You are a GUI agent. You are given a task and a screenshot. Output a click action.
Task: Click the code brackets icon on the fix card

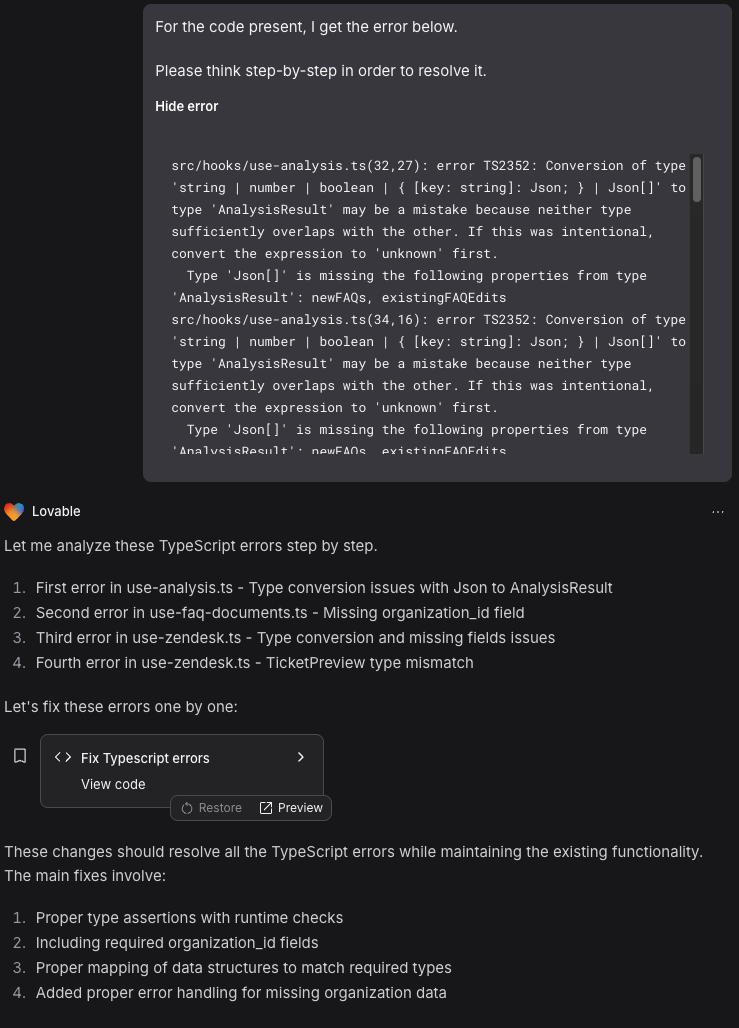[x=62, y=757]
